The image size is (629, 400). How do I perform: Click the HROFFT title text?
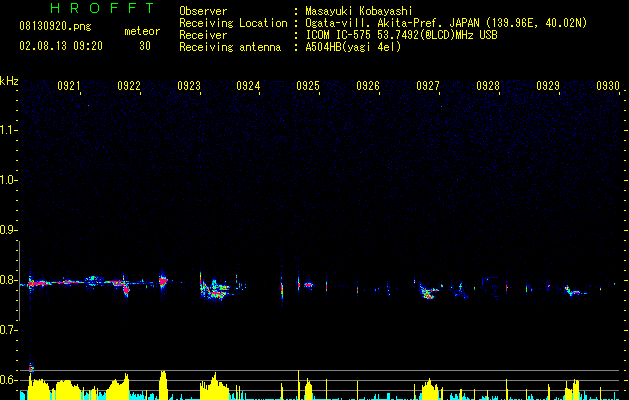103,8
